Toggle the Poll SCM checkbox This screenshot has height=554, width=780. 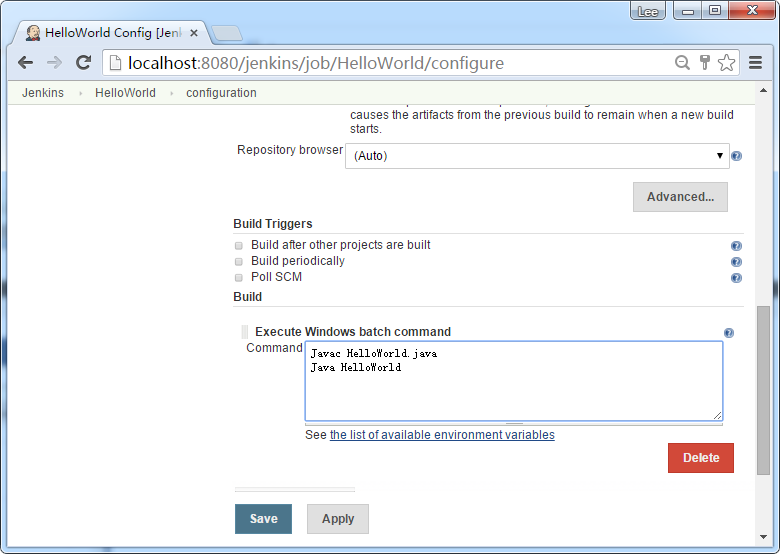[239, 277]
